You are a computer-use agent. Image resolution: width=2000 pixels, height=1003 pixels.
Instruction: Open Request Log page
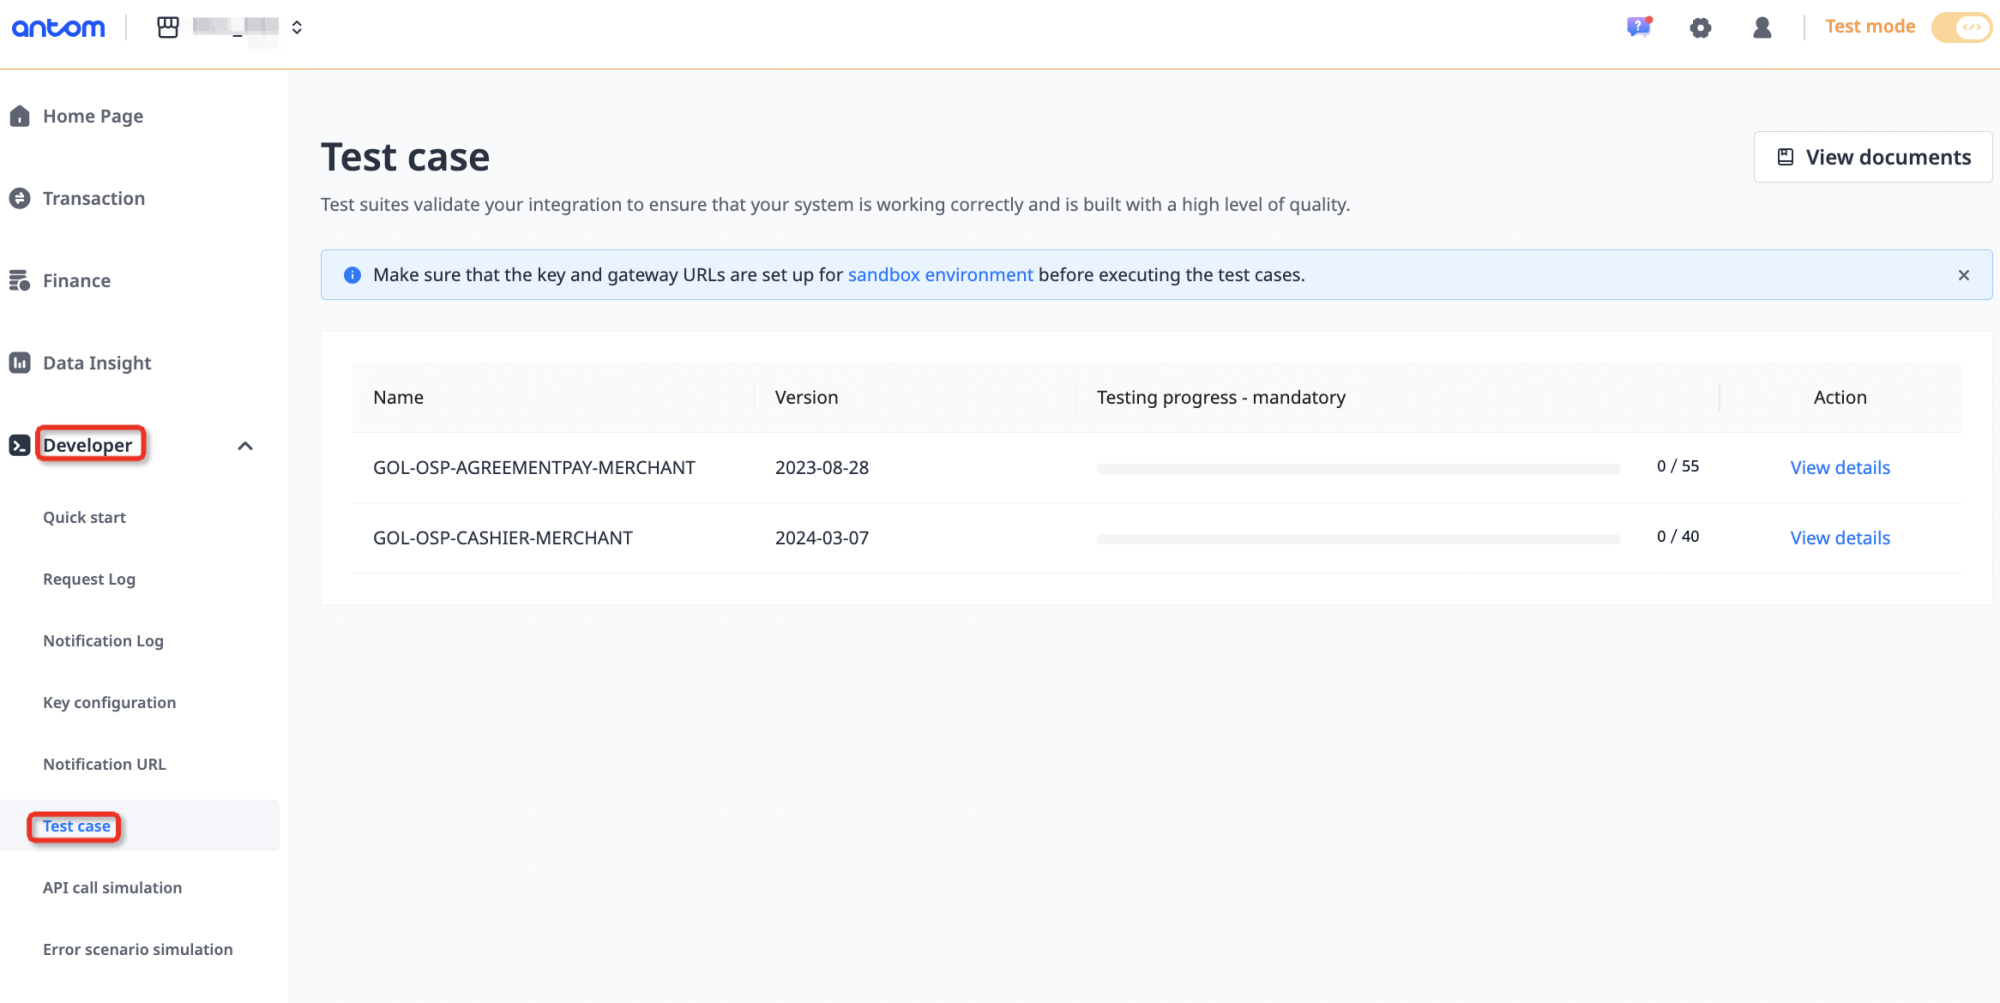coord(89,579)
